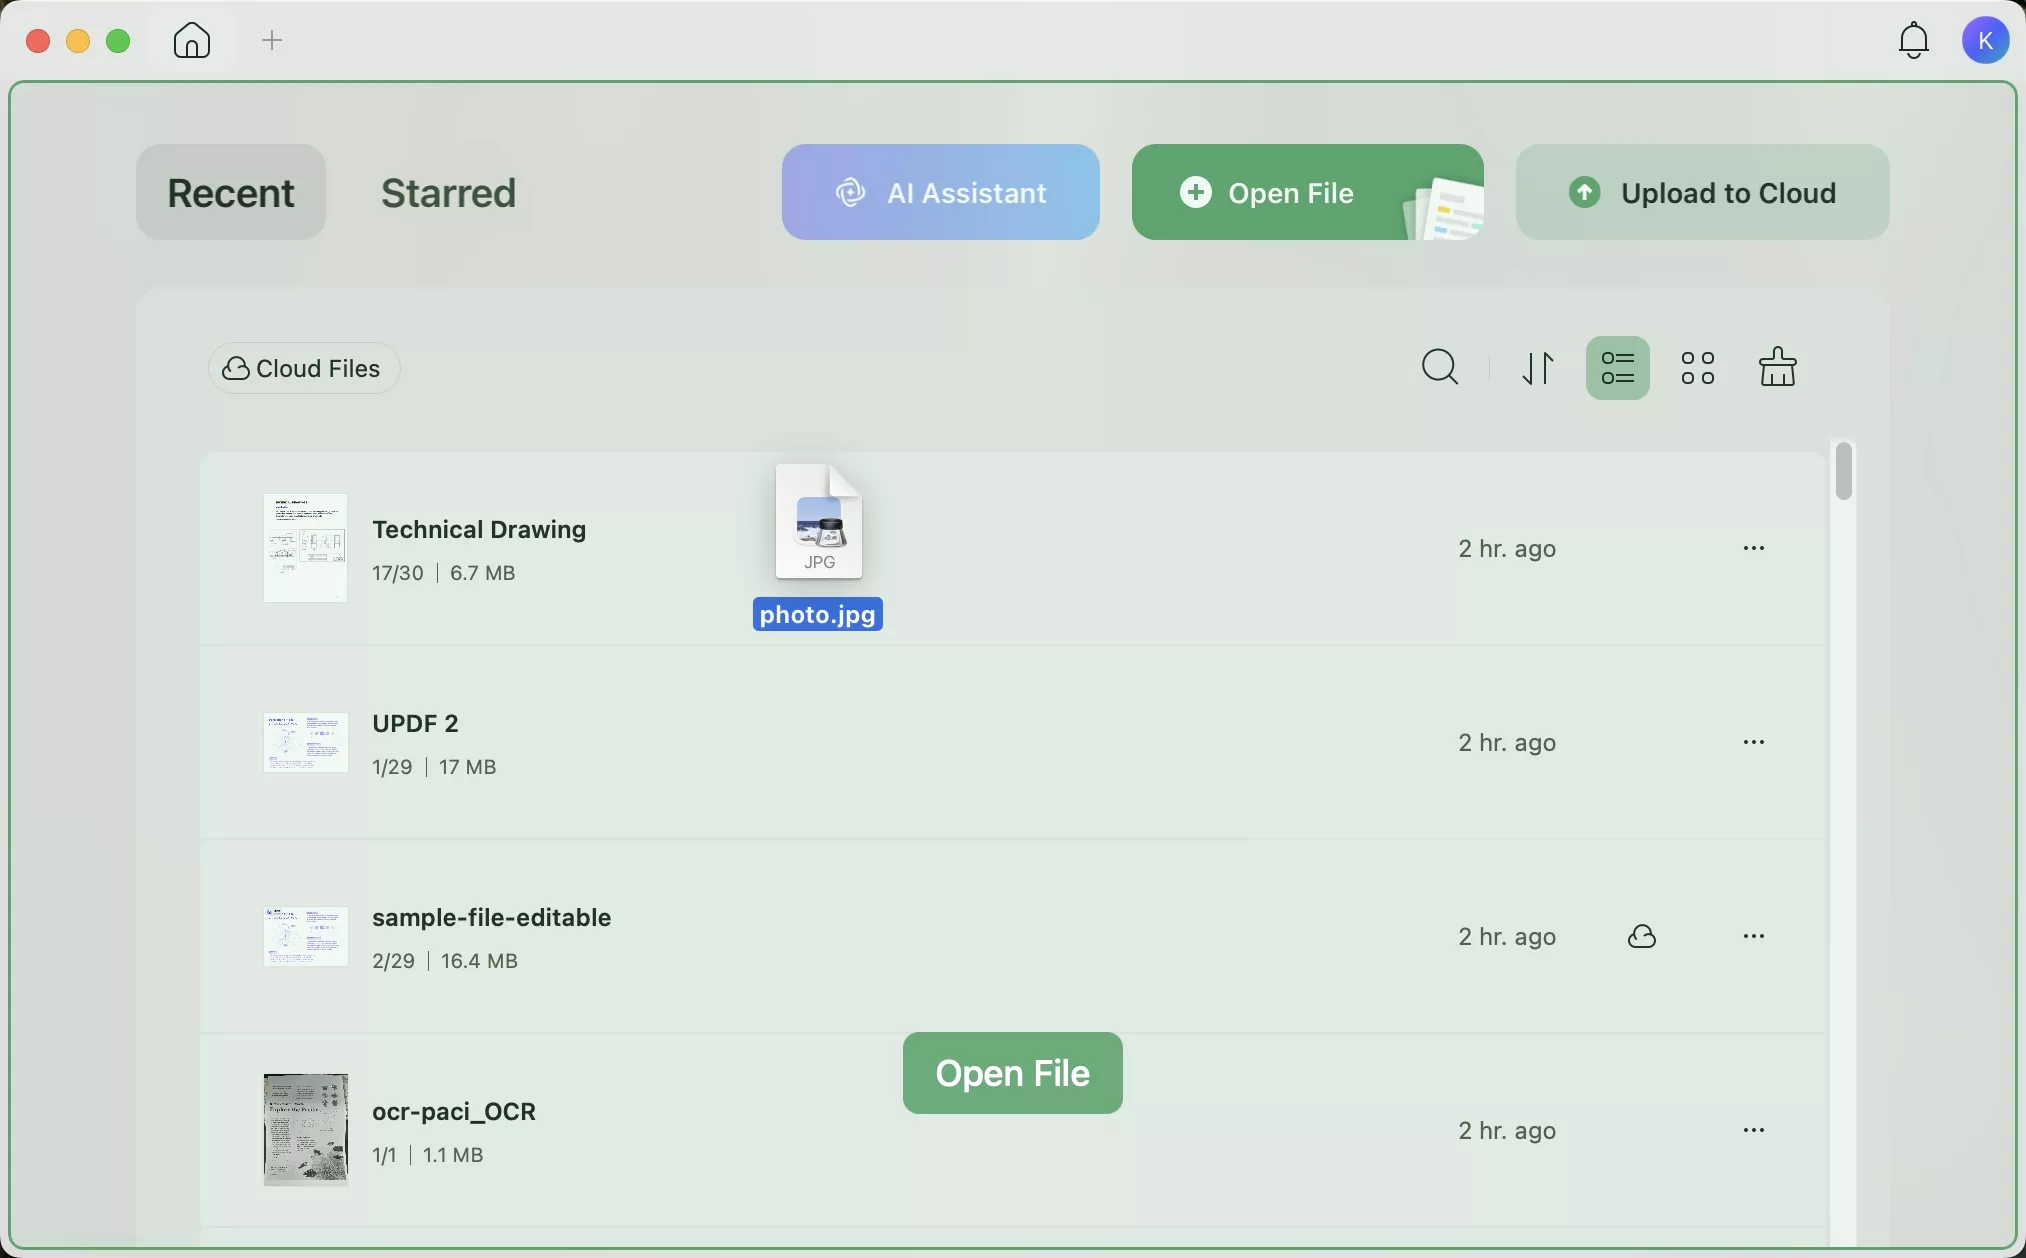Open the Cloud Files view

tap(304, 369)
